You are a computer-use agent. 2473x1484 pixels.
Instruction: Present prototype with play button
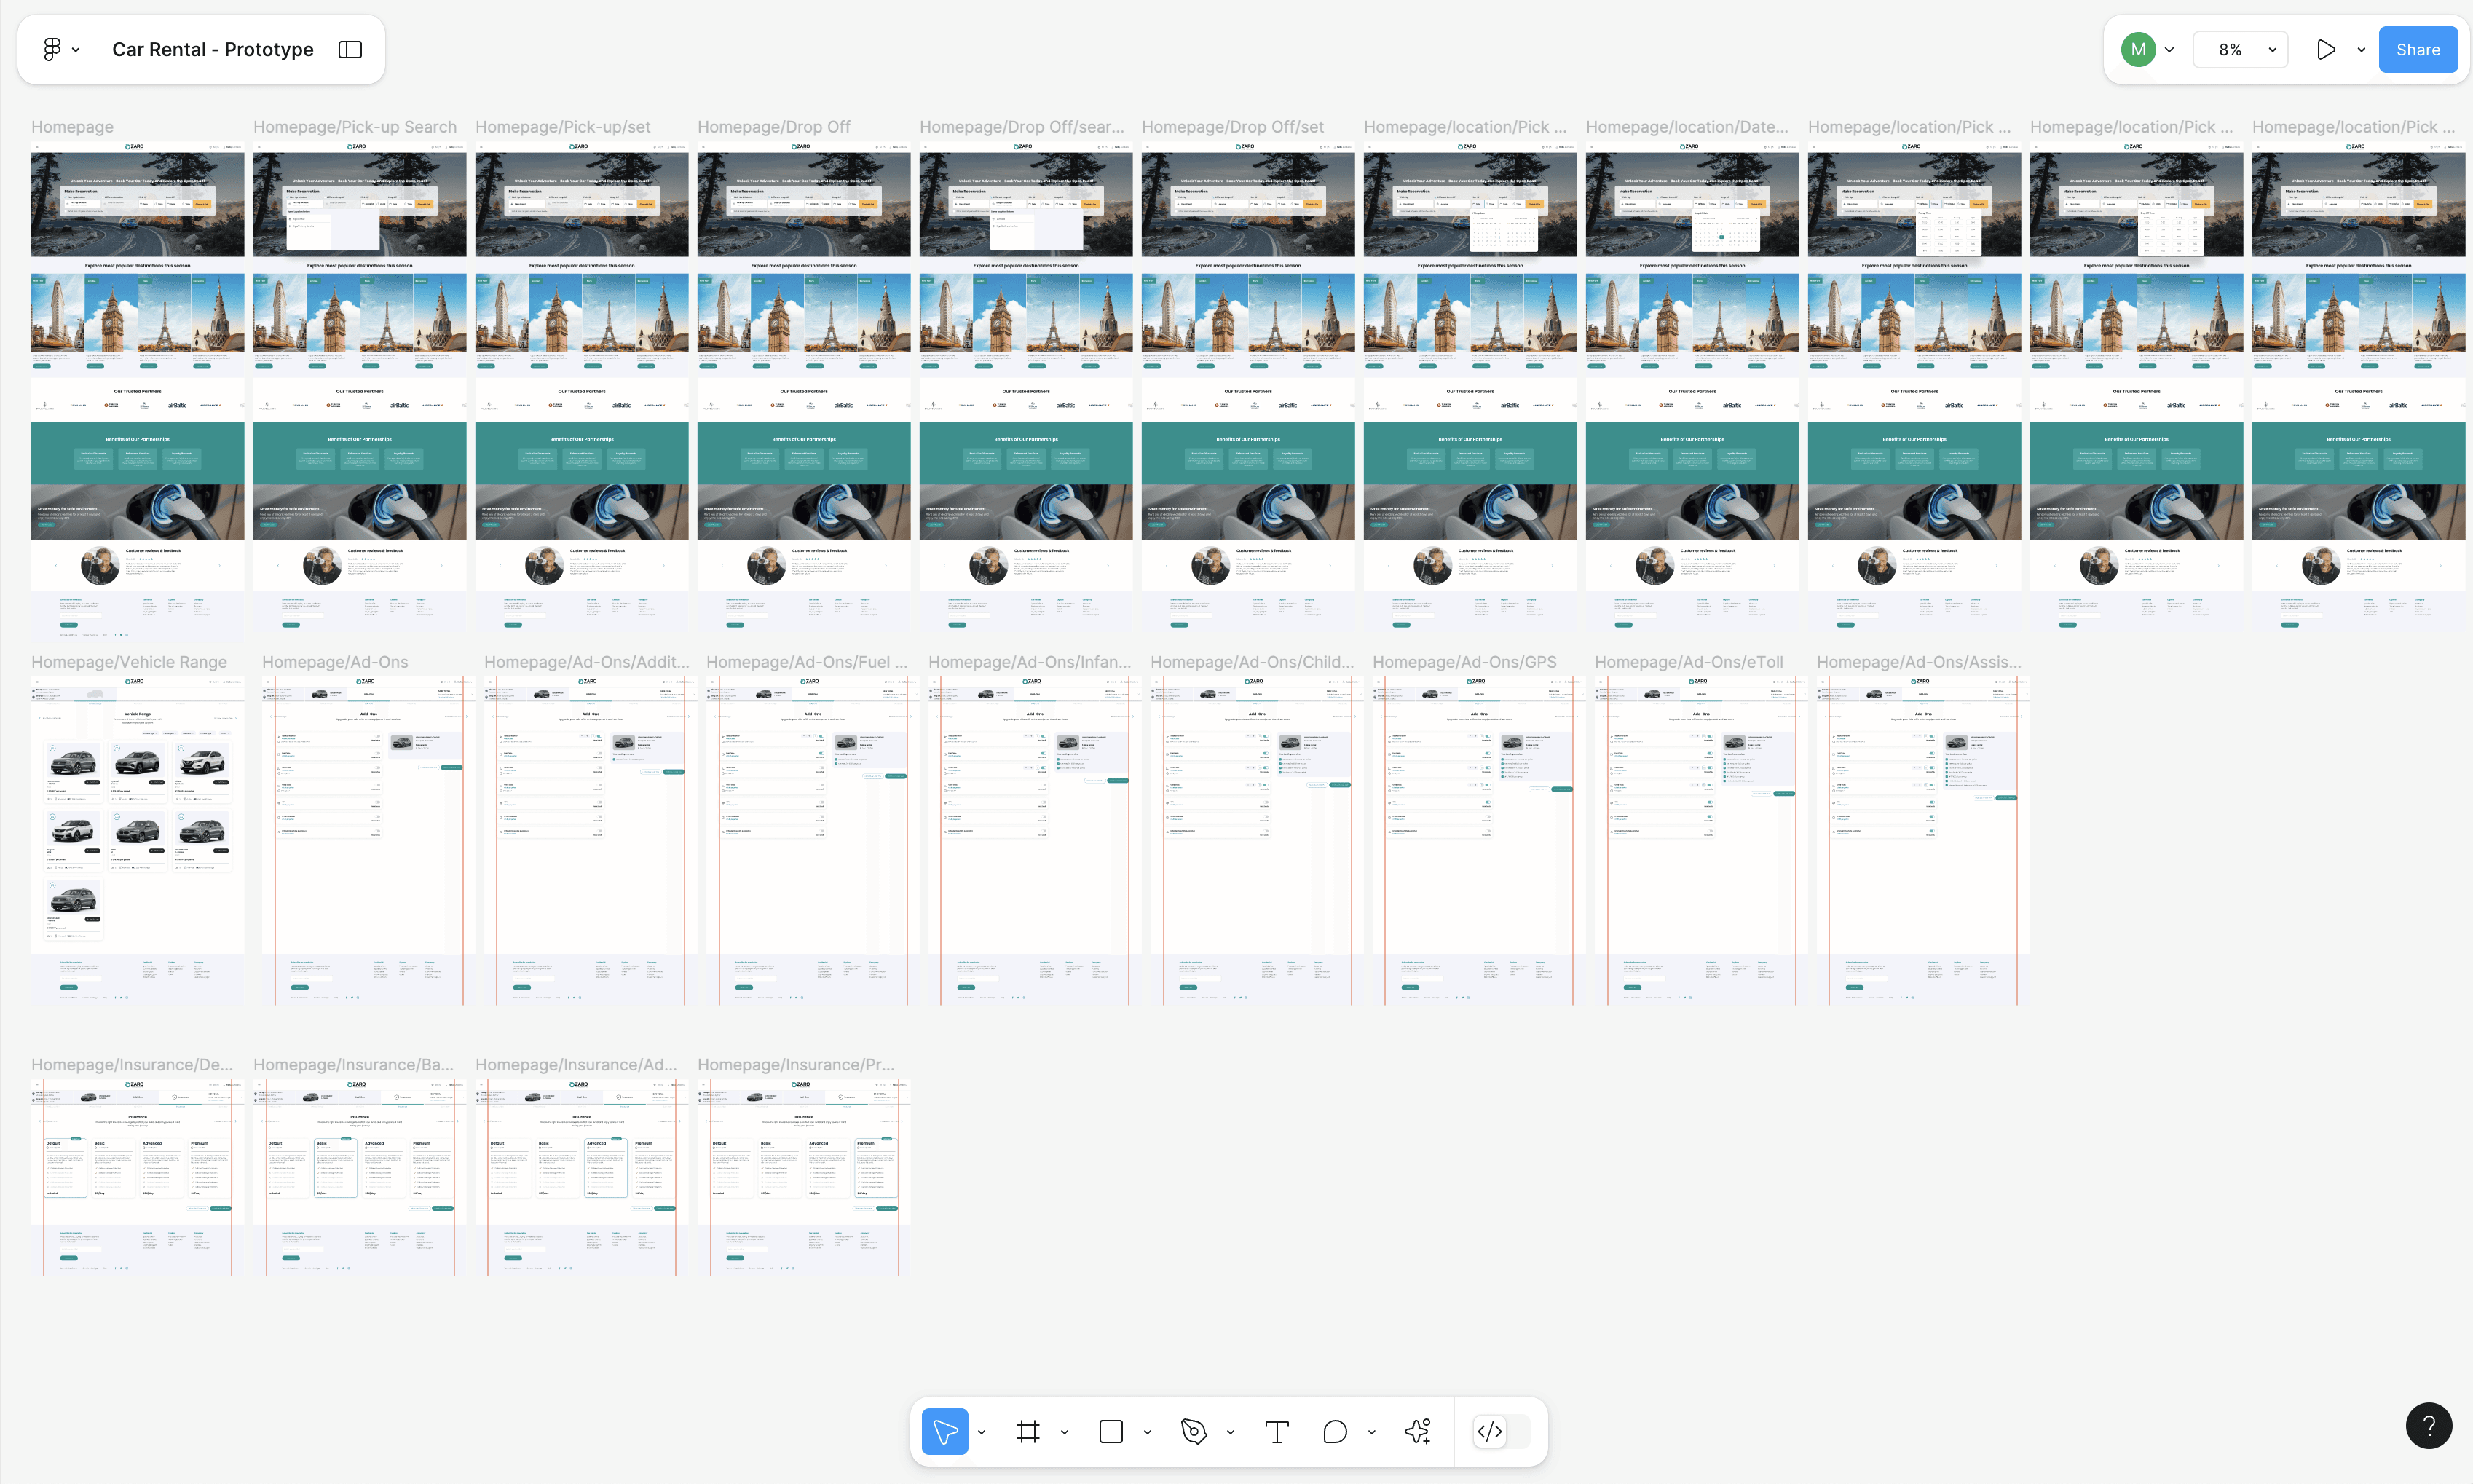[x=2326, y=49]
